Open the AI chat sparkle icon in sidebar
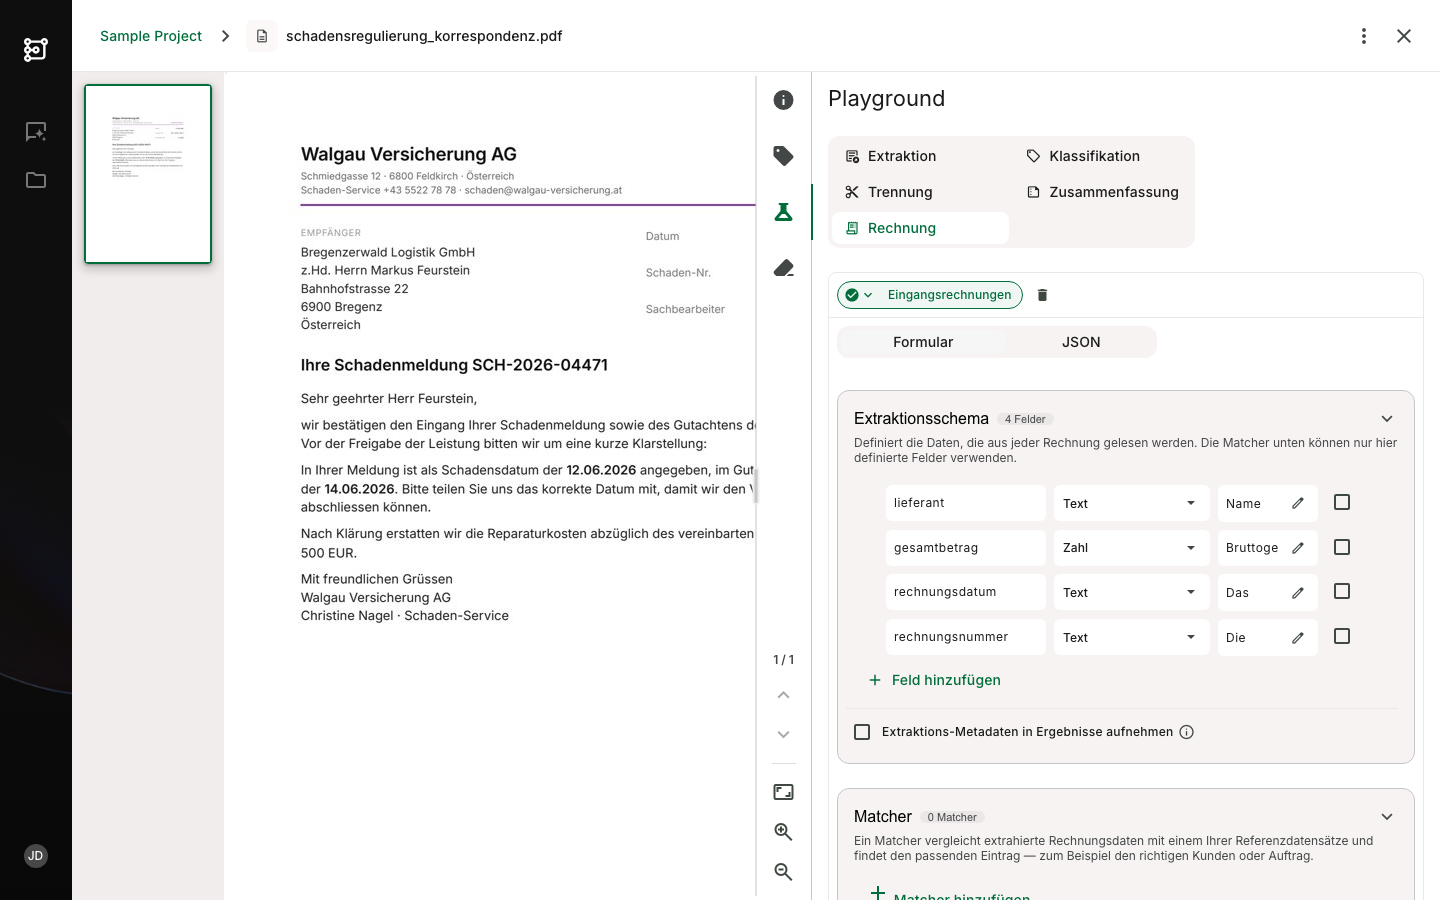The height and width of the screenshot is (900, 1440). [x=36, y=132]
